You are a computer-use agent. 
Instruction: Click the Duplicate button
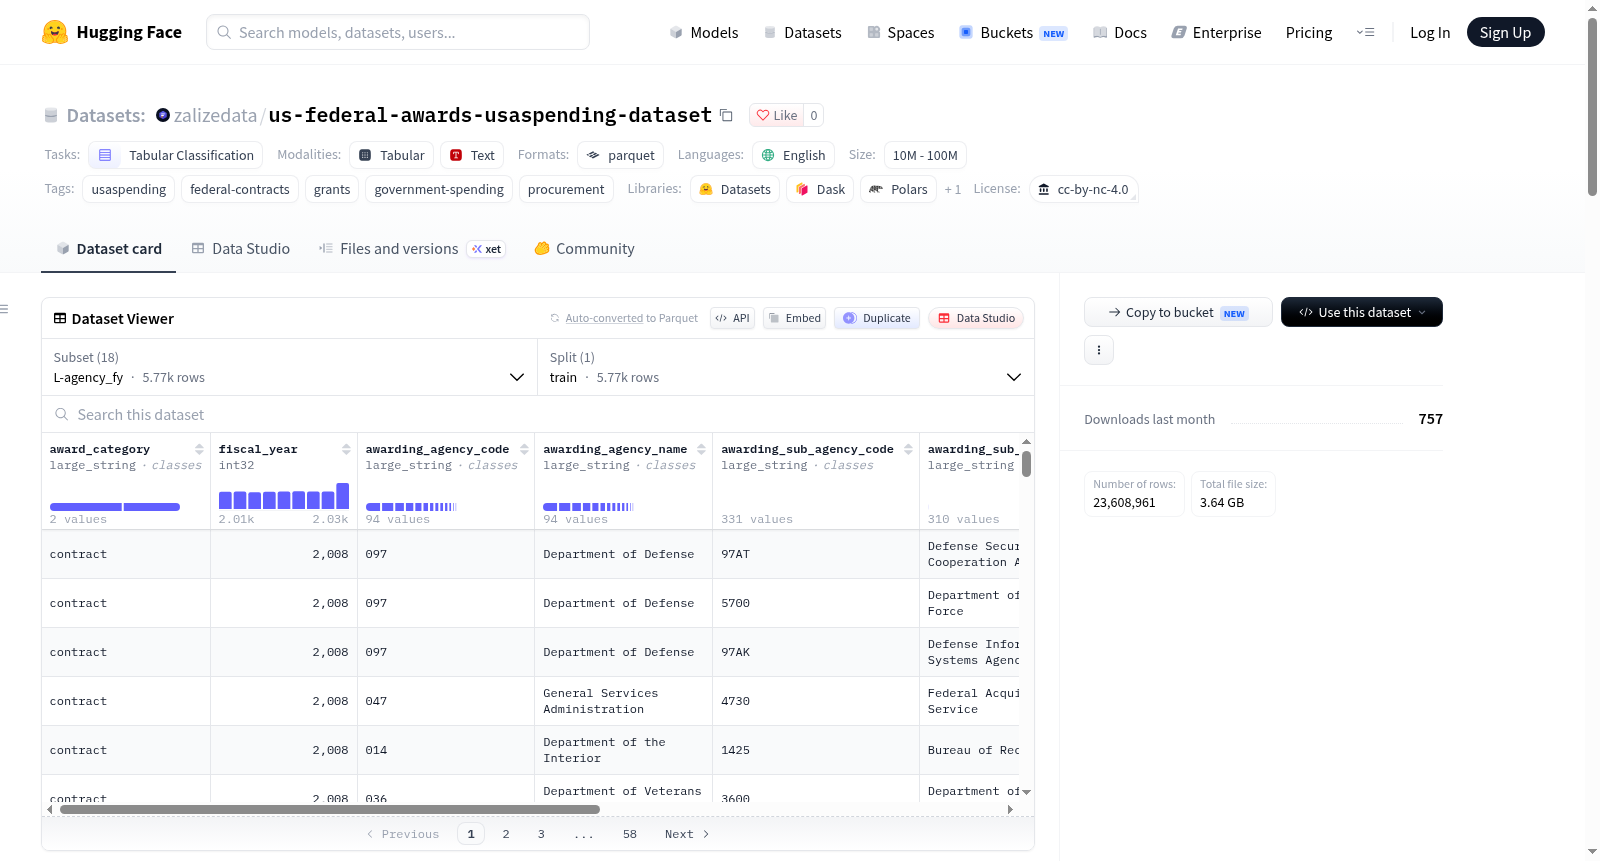click(x=877, y=318)
